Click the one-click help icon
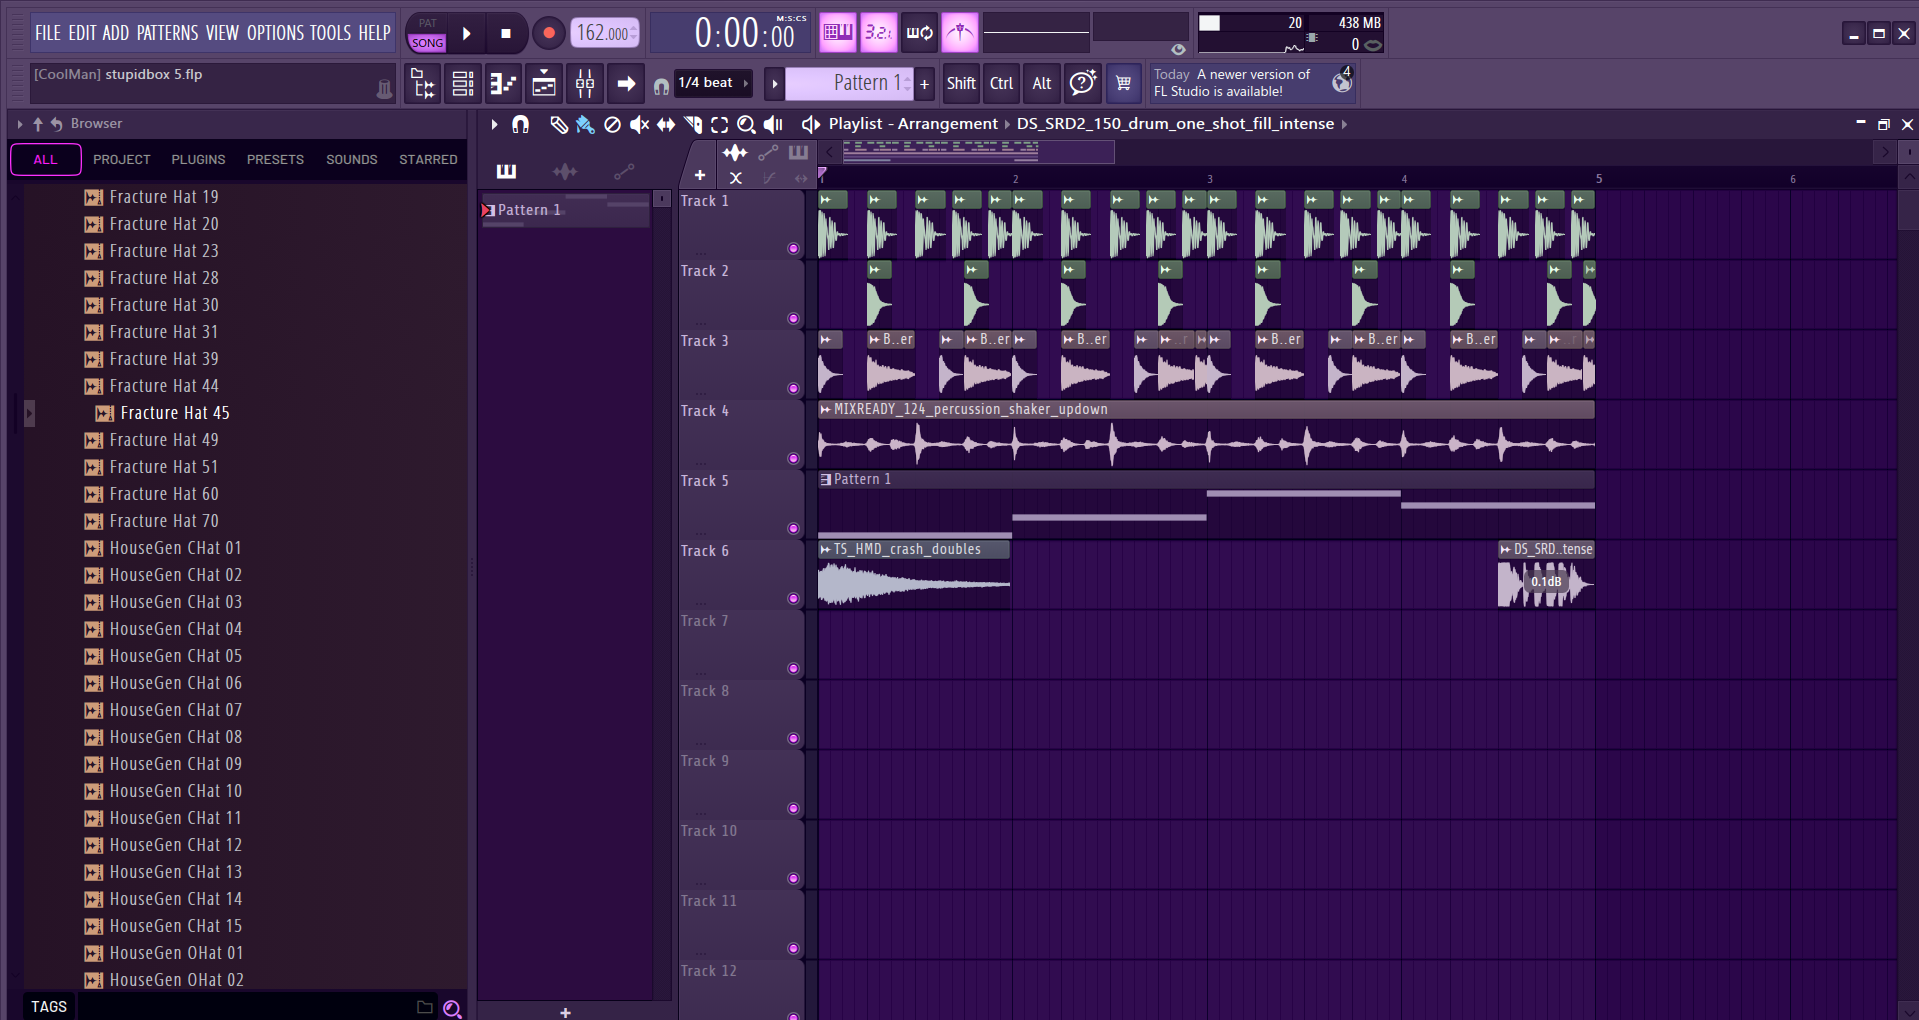The width and height of the screenshot is (1919, 1020). [x=1083, y=84]
